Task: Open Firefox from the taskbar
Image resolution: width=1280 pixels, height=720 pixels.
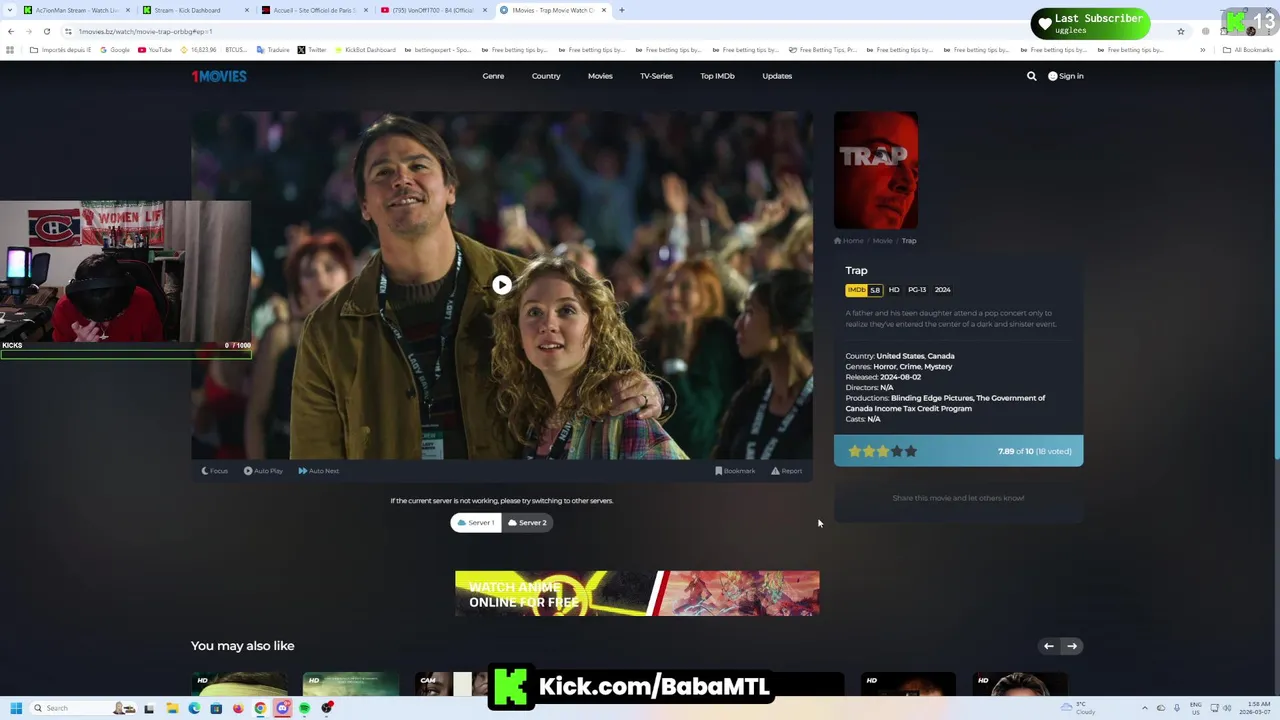Action: [x=238, y=708]
